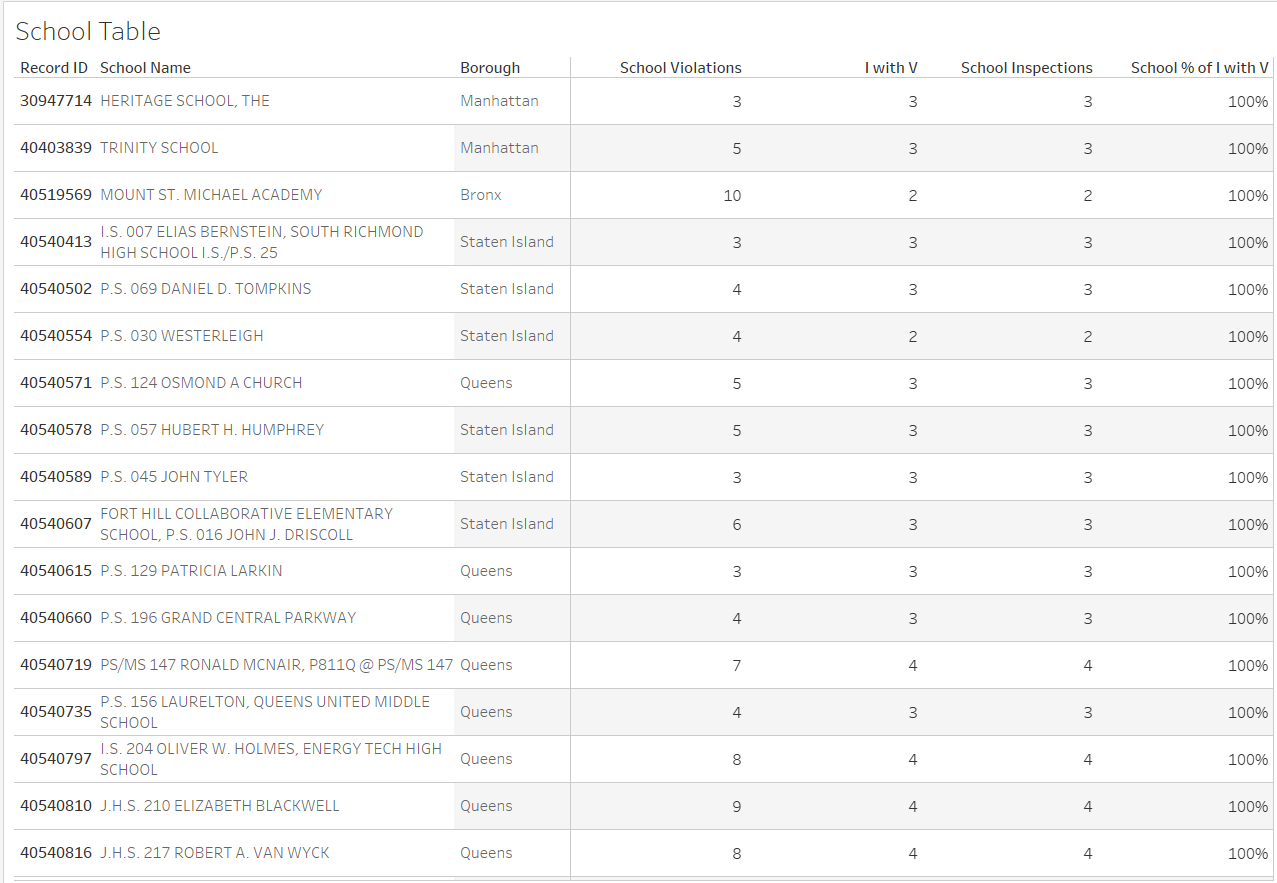
Task: Click PS/MS 147 RONALD MCNAIR school name
Action: pos(276,665)
